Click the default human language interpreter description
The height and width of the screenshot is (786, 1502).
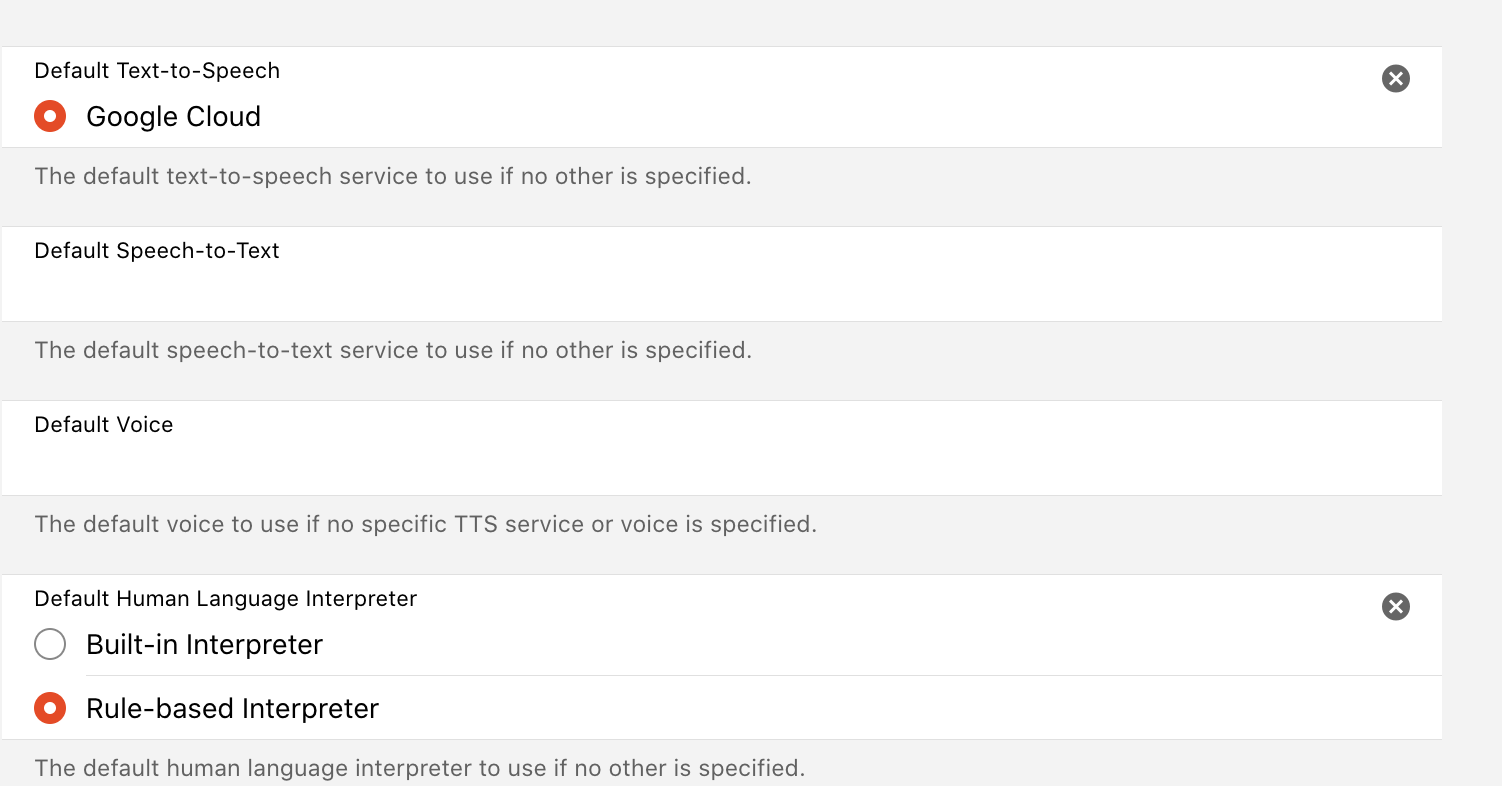419,769
